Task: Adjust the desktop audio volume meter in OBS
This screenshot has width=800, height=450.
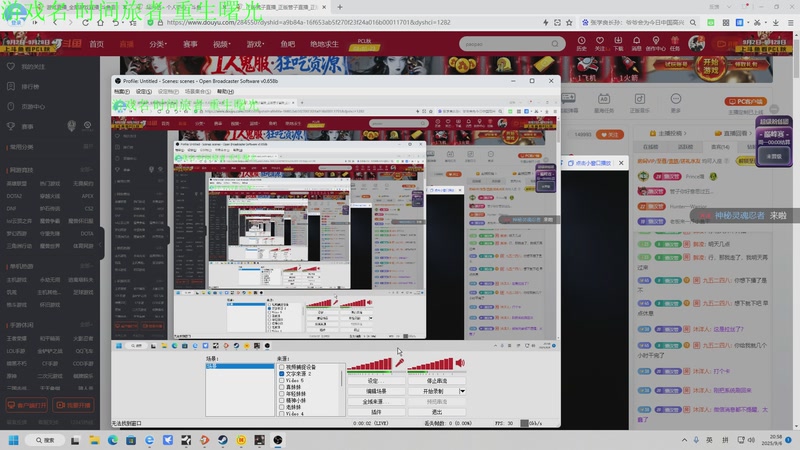Action: (x=430, y=364)
